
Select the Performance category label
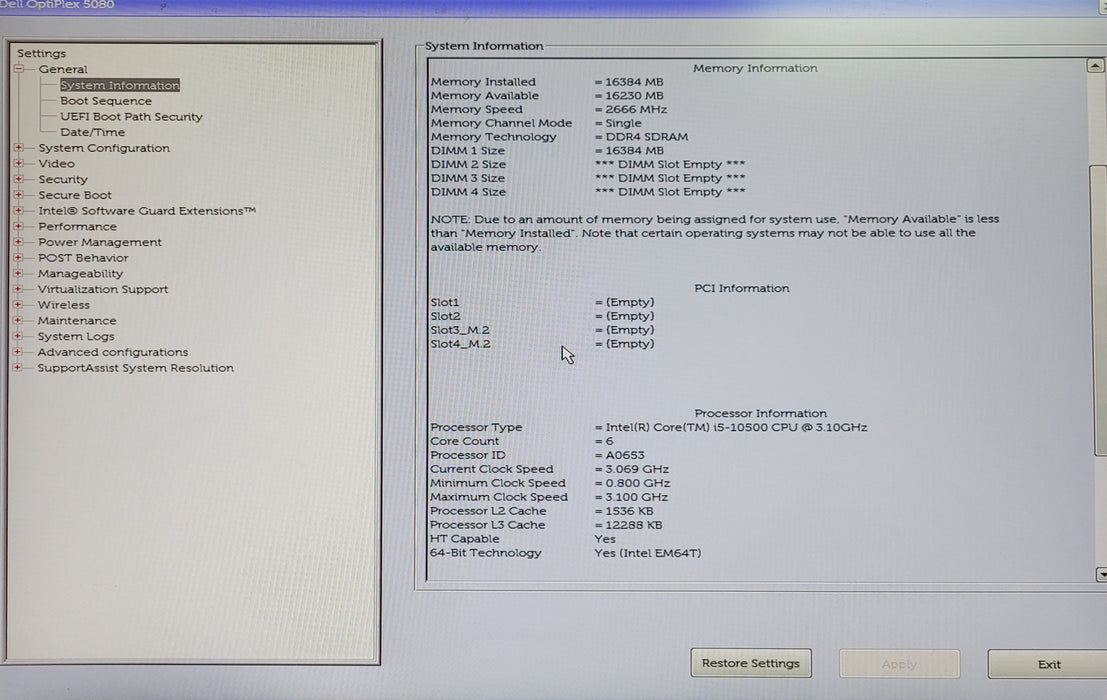tap(78, 227)
